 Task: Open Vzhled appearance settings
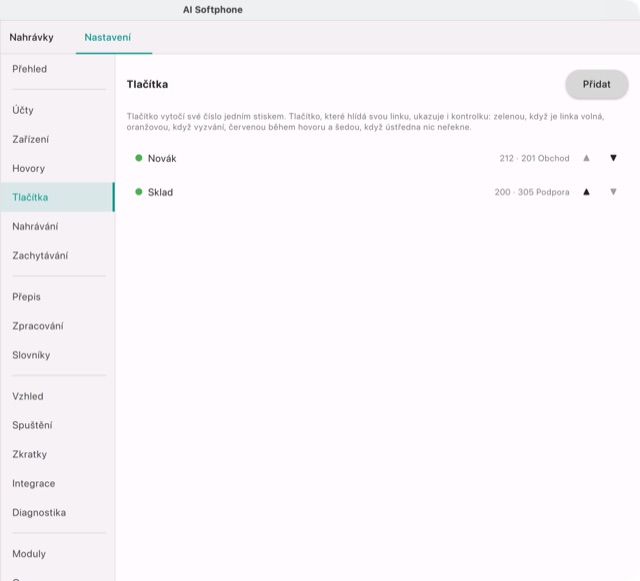tap(57, 396)
